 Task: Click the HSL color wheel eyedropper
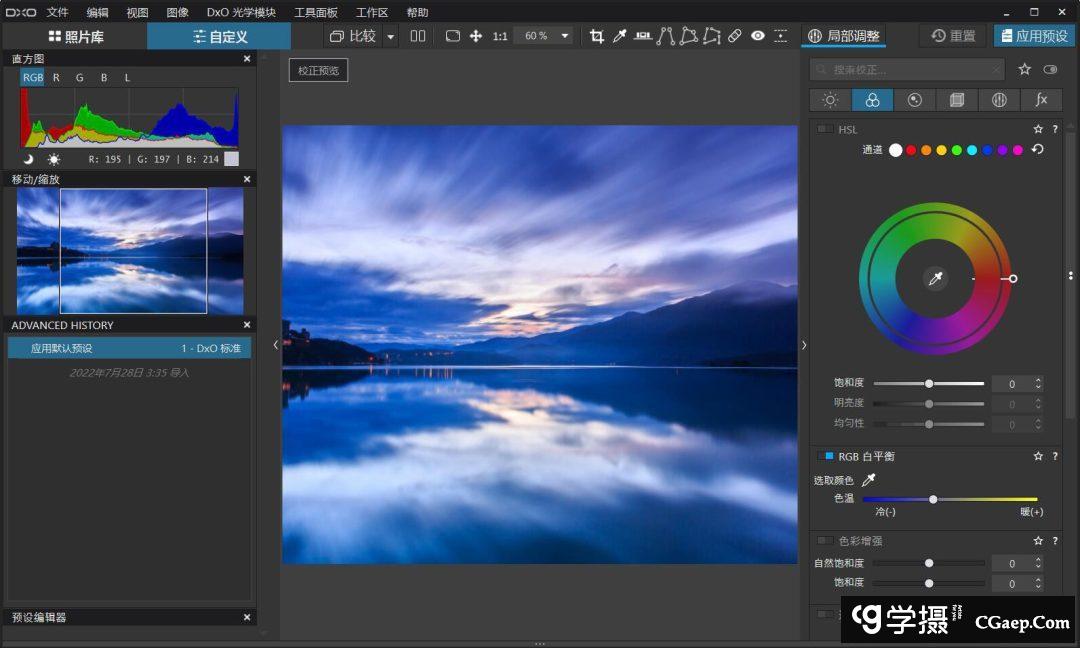pyautogui.click(x=936, y=279)
